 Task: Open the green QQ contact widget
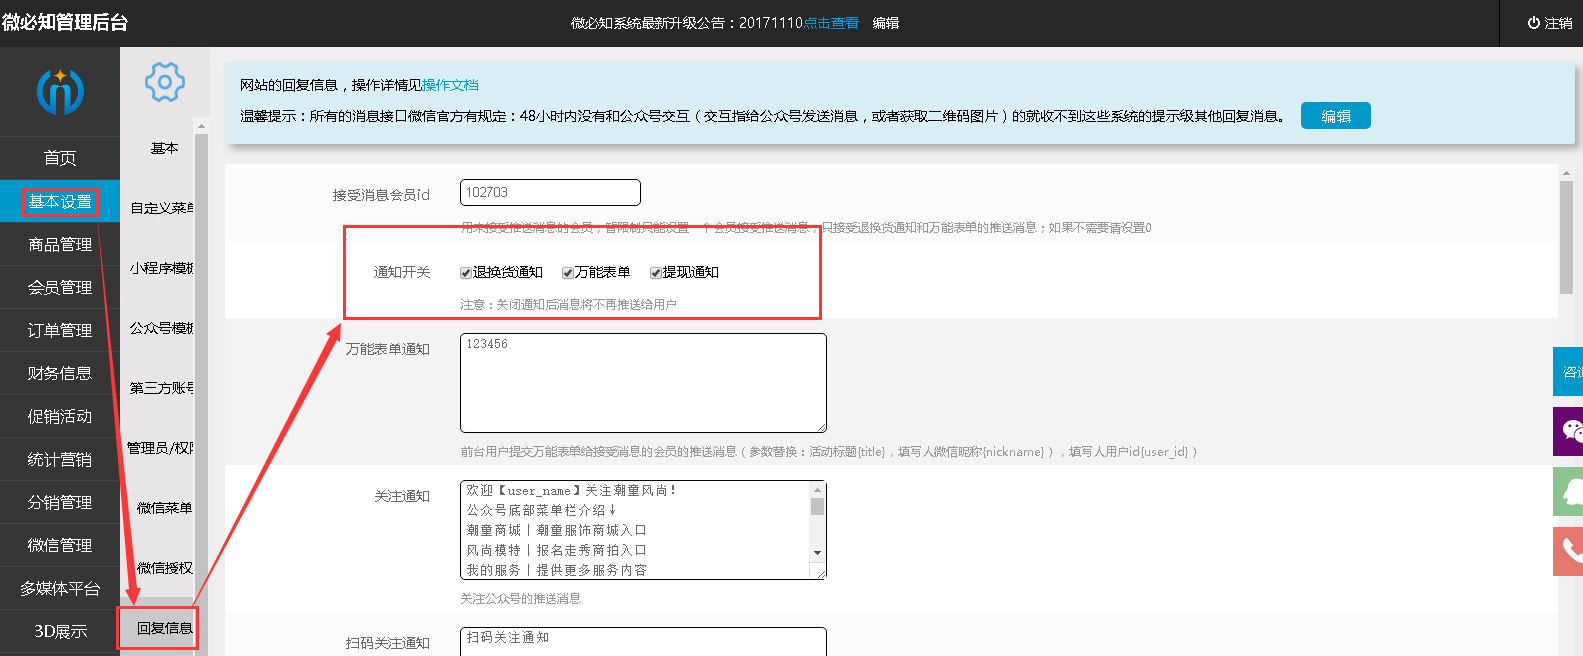(x=1569, y=491)
